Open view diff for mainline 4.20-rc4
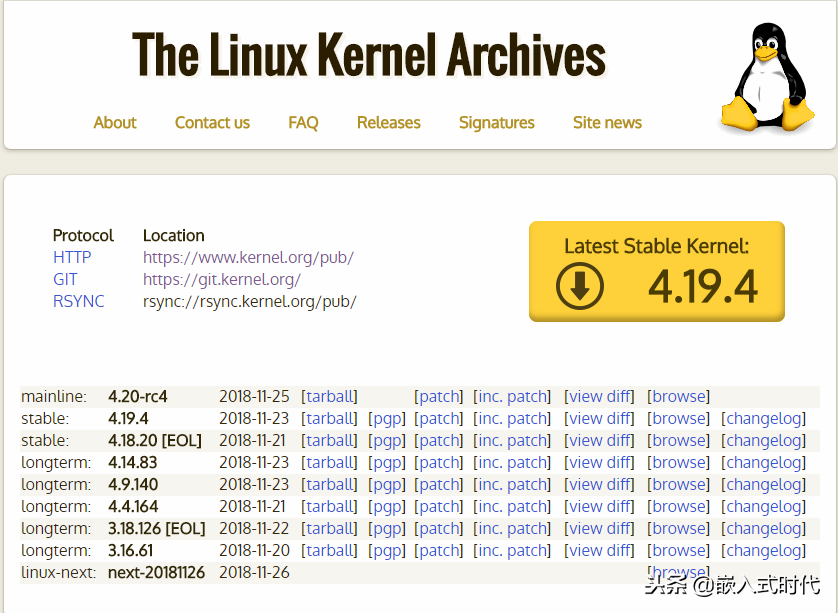Screen dimensions: 838x613 [x=599, y=397]
